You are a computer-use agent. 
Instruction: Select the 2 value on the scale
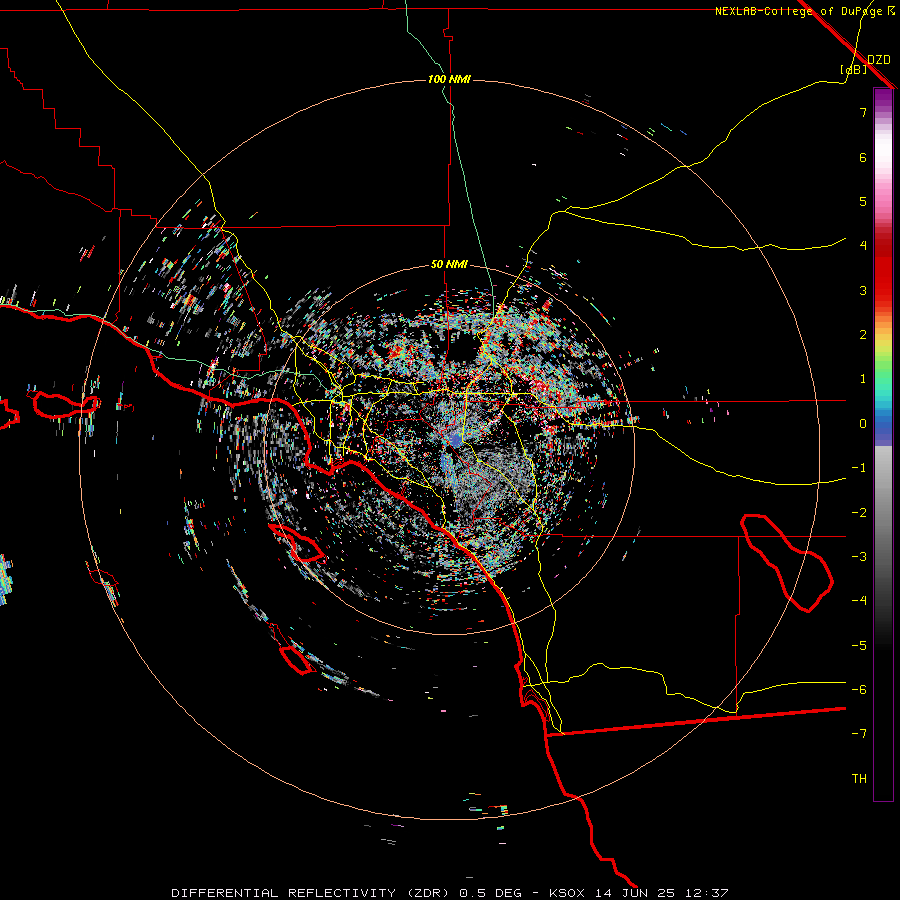coord(863,335)
